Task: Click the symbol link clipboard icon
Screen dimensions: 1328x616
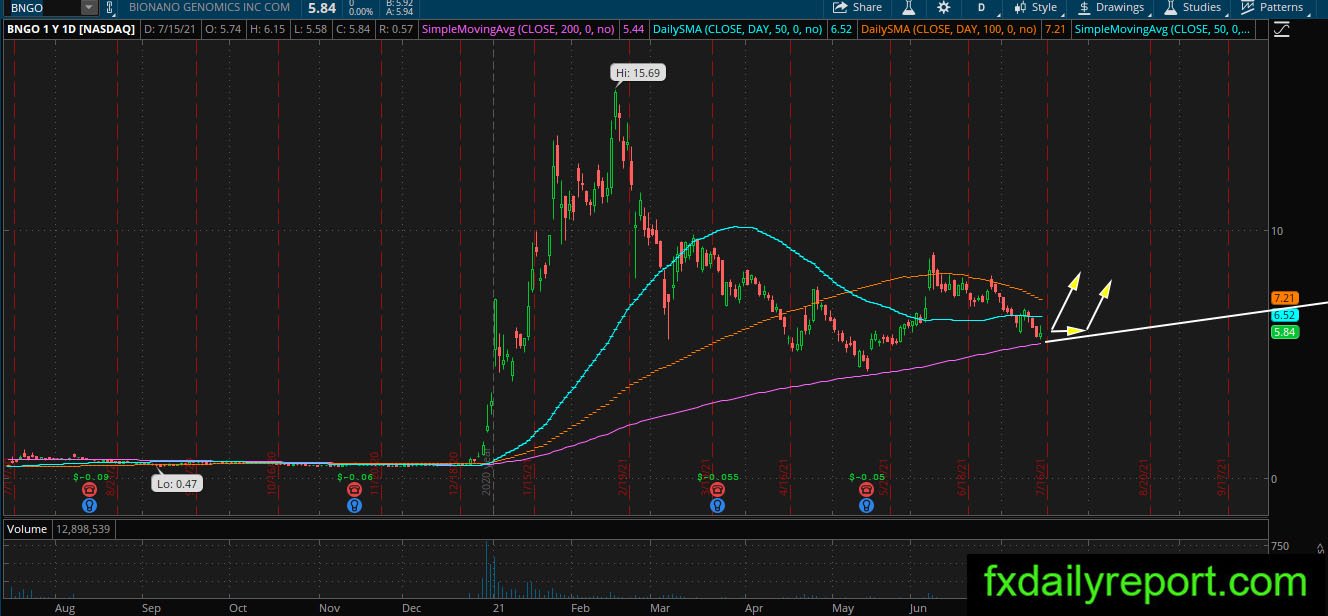Action: (x=108, y=7)
